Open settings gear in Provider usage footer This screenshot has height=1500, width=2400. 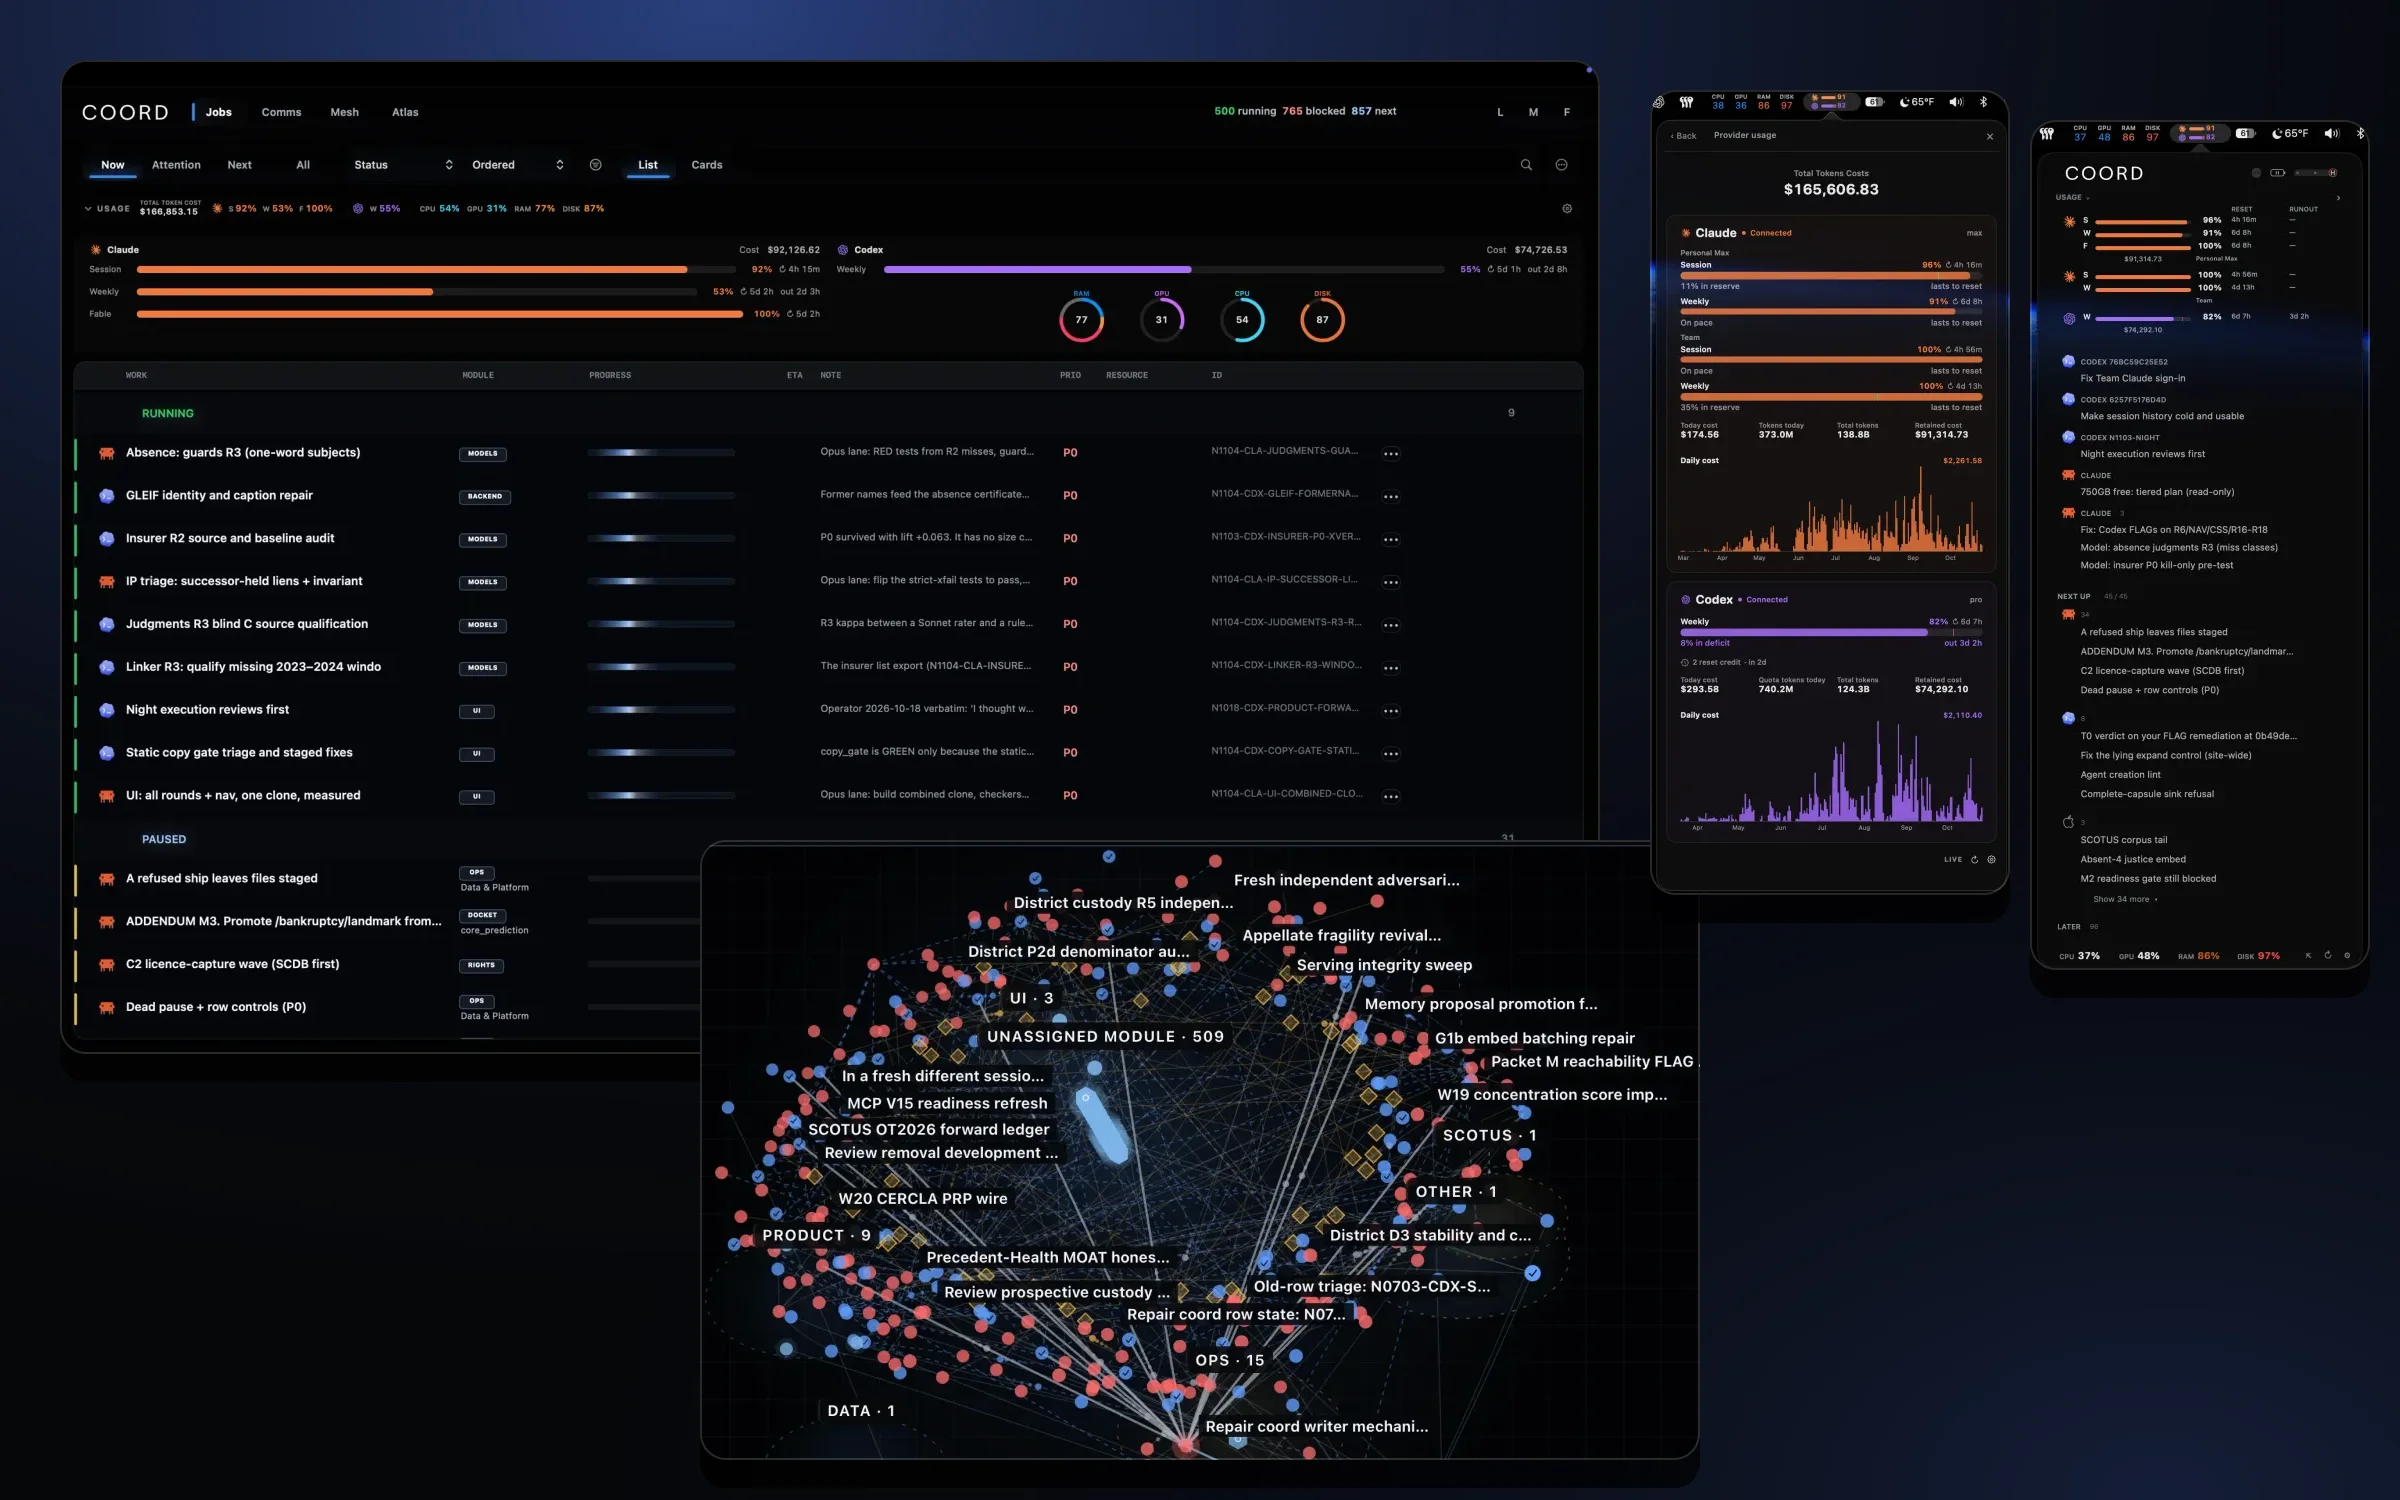[1991, 859]
